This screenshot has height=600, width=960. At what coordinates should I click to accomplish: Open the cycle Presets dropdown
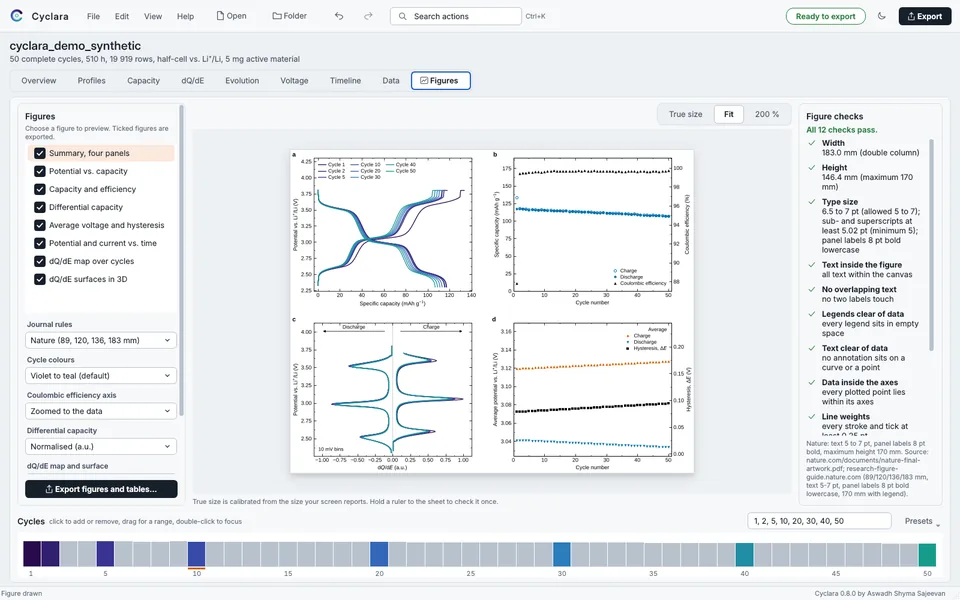[922, 521]
